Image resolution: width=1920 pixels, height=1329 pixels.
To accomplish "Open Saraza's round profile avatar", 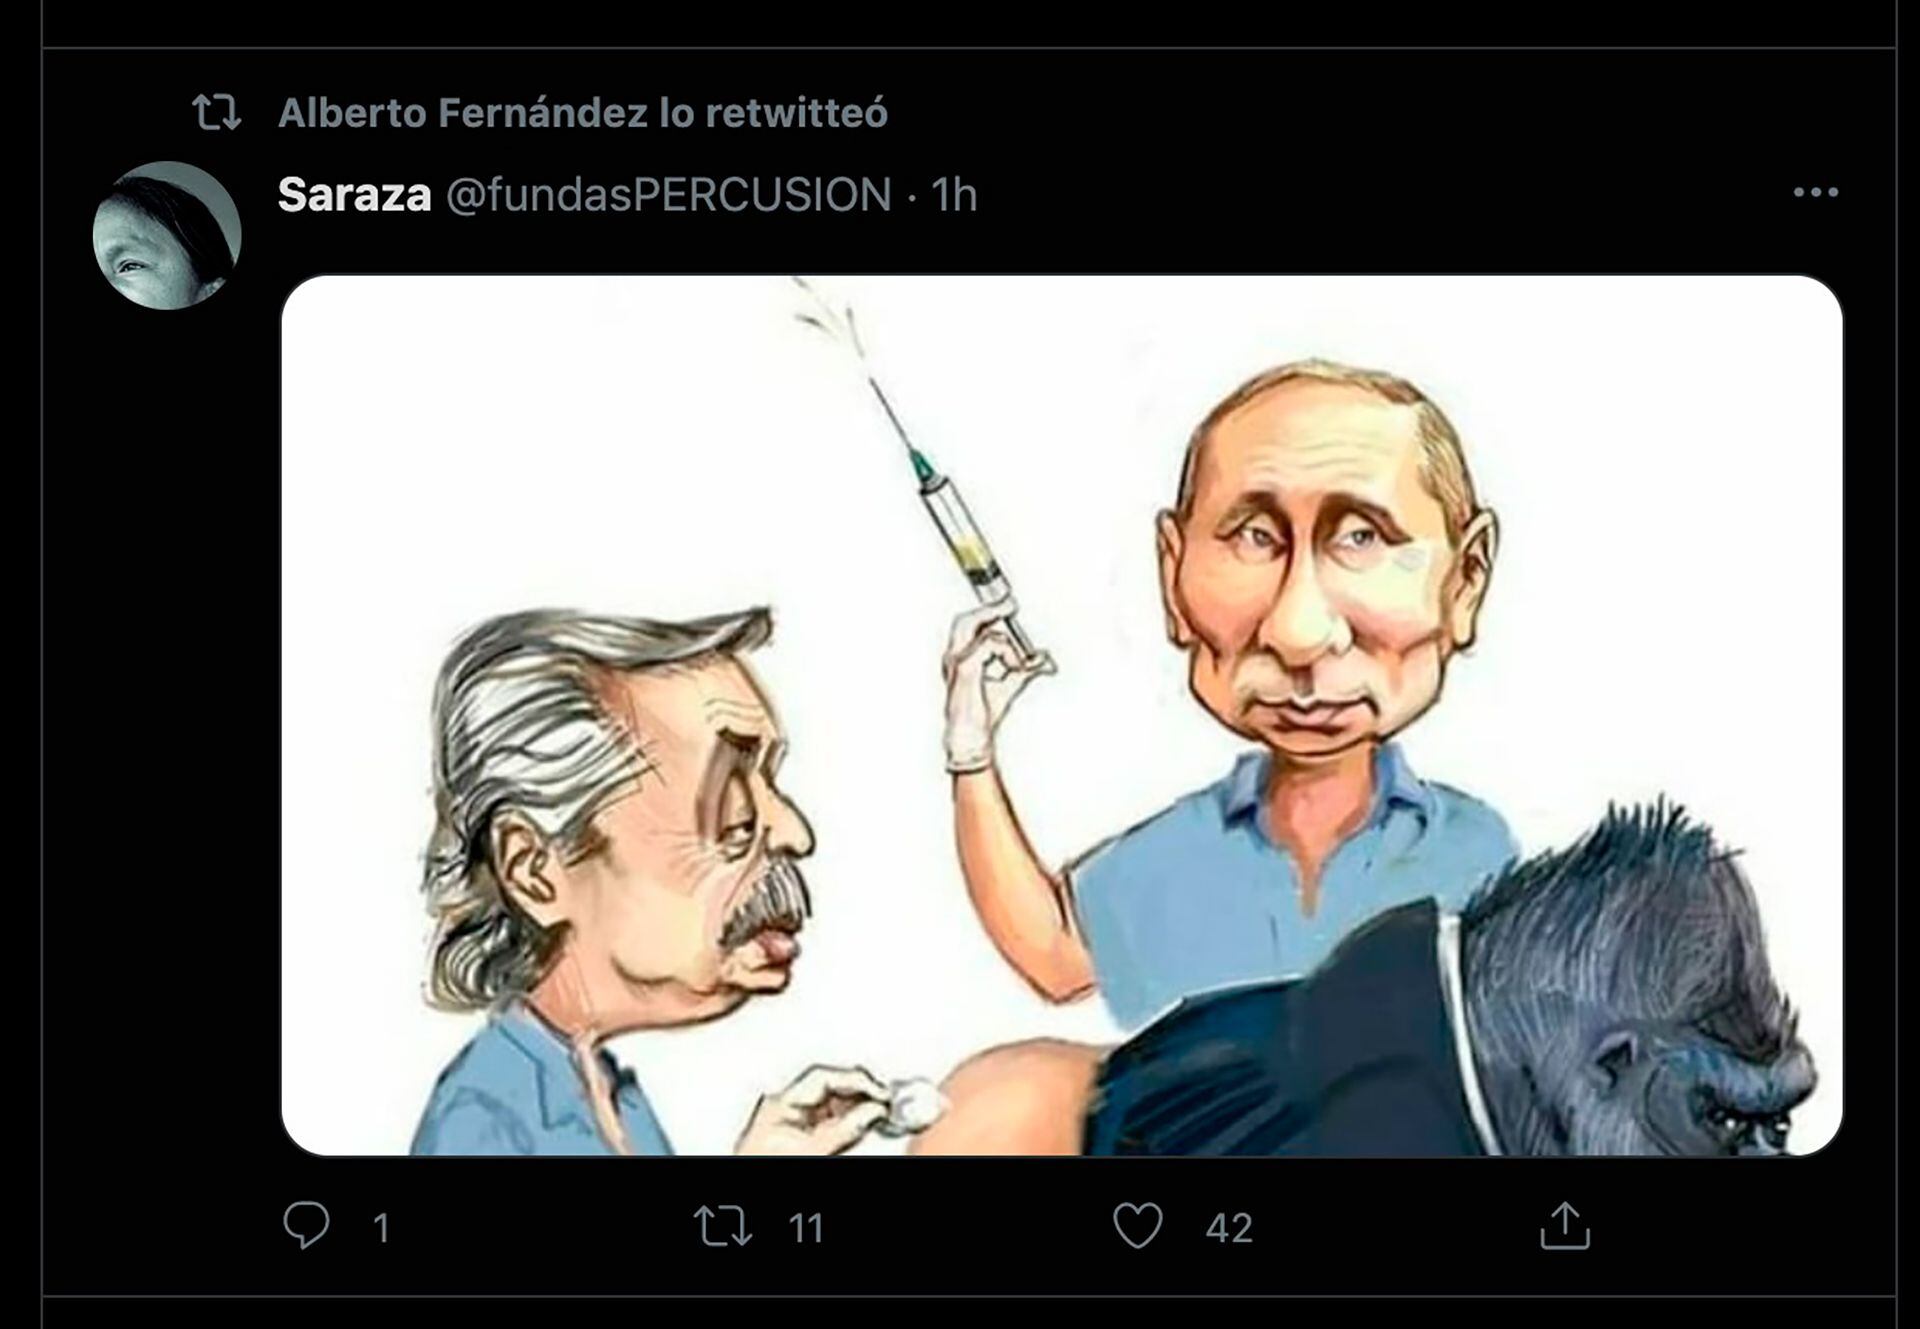I will point(167,235).
